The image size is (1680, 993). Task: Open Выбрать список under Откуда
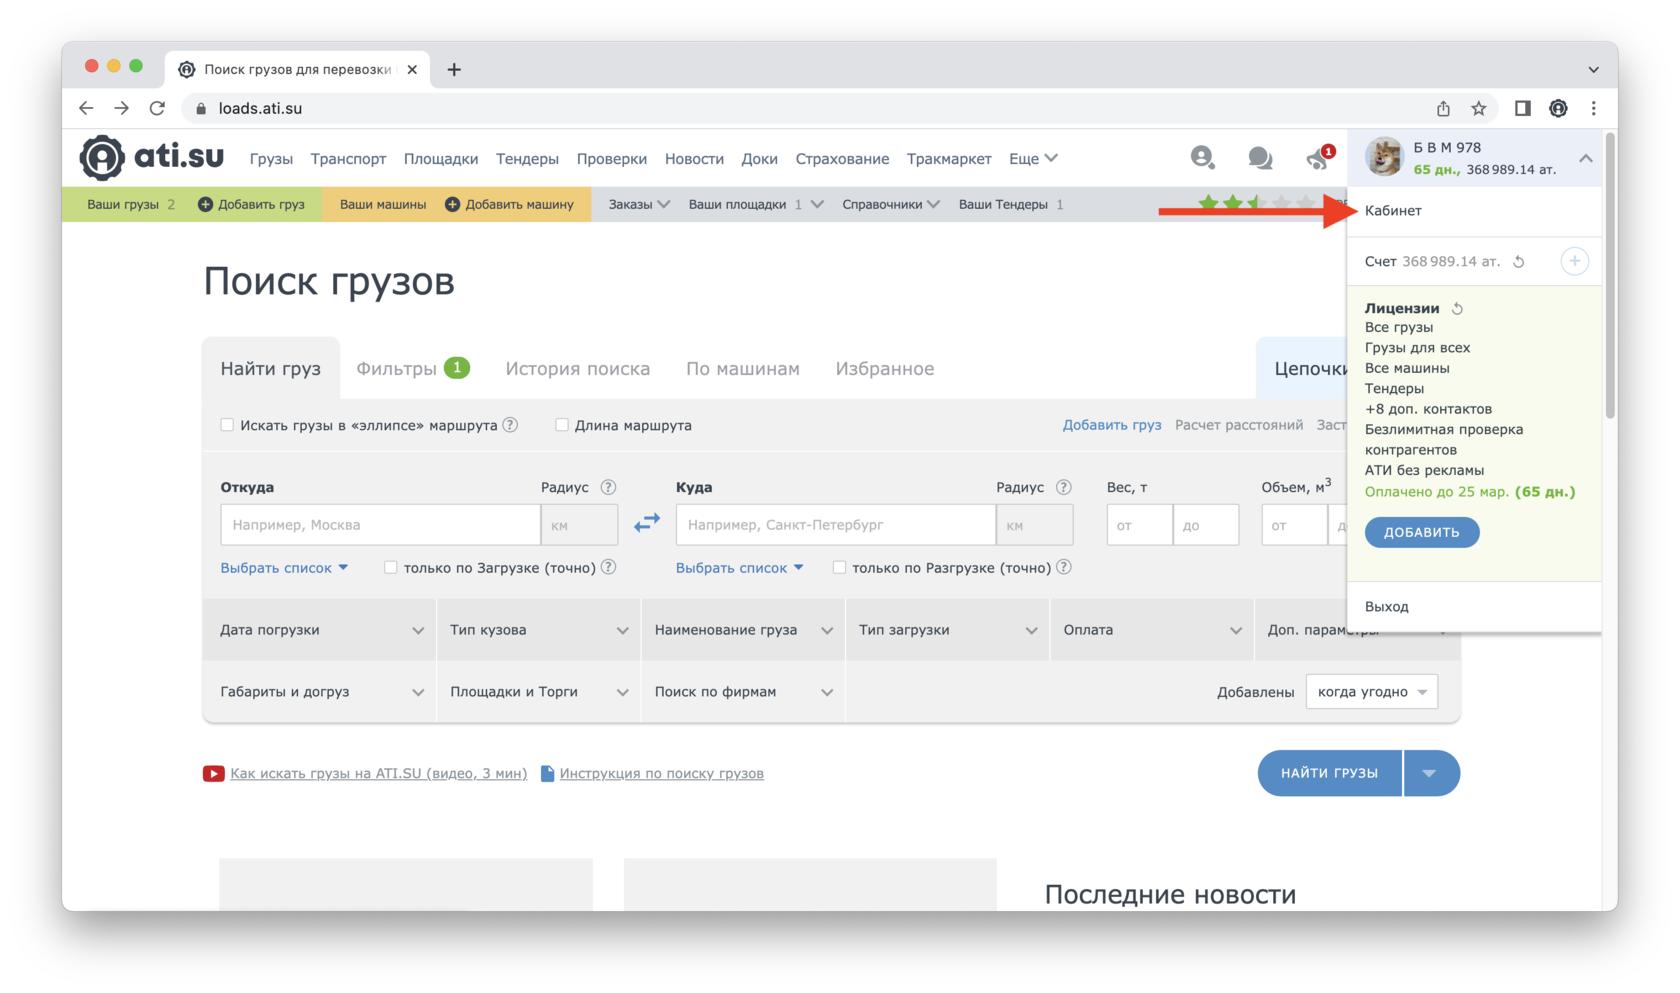284,567
